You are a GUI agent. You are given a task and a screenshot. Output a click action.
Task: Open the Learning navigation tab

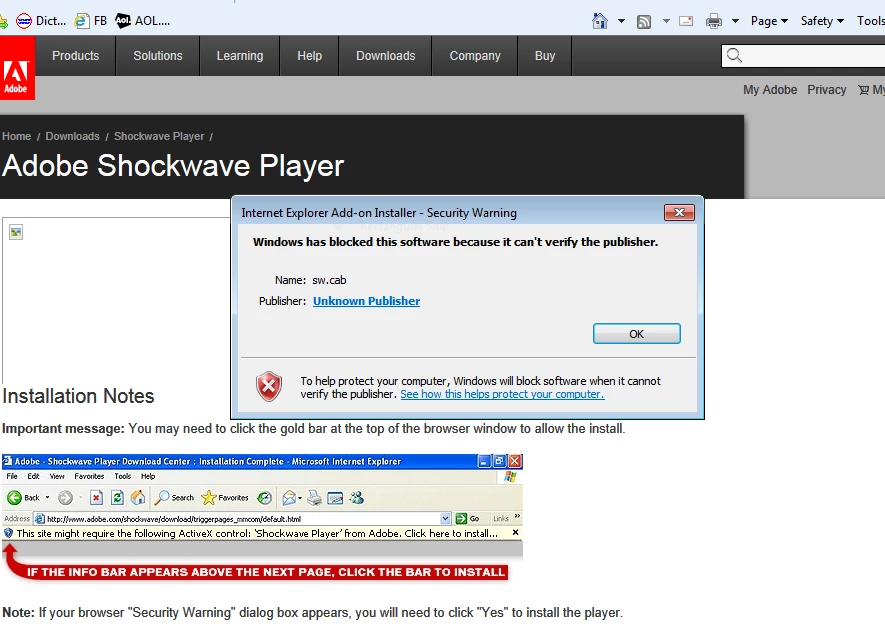[240, 56]
